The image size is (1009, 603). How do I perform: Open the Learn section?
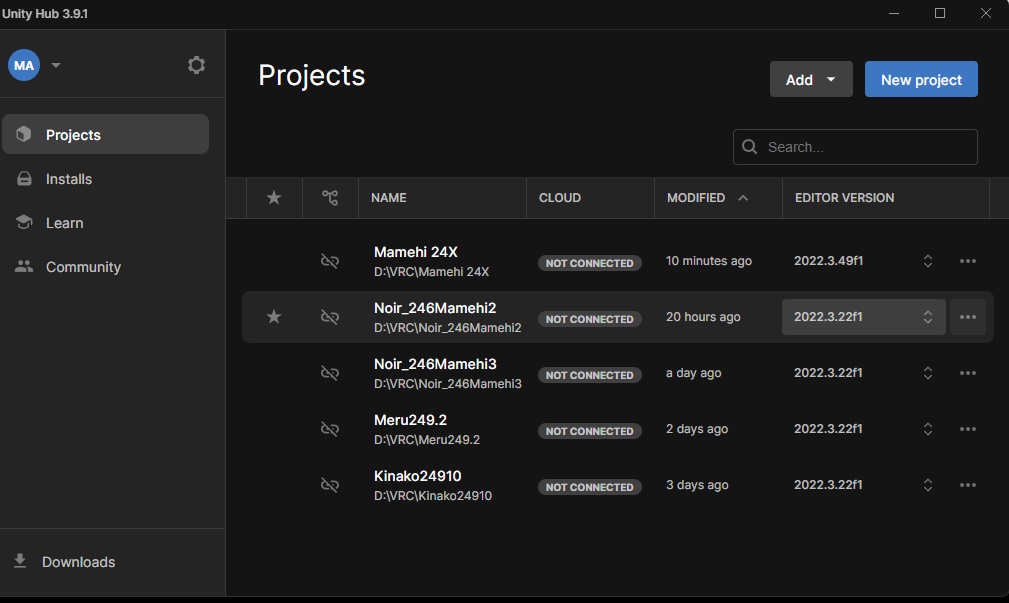[64, 223]
